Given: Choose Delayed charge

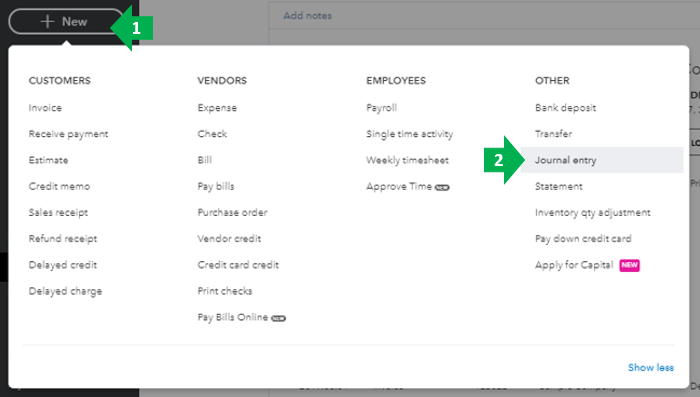Looking at the screenshot, I should click(65, 291).
